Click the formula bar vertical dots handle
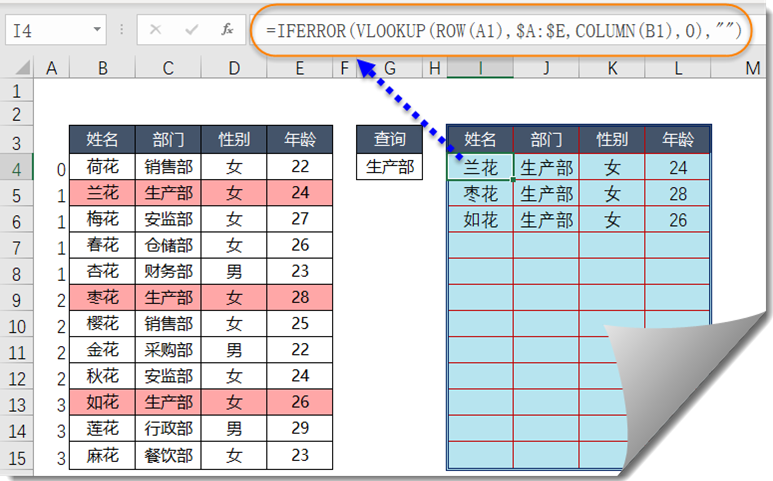Image resolution: width=773 pixels, height=481 pixels. [121, 30]
